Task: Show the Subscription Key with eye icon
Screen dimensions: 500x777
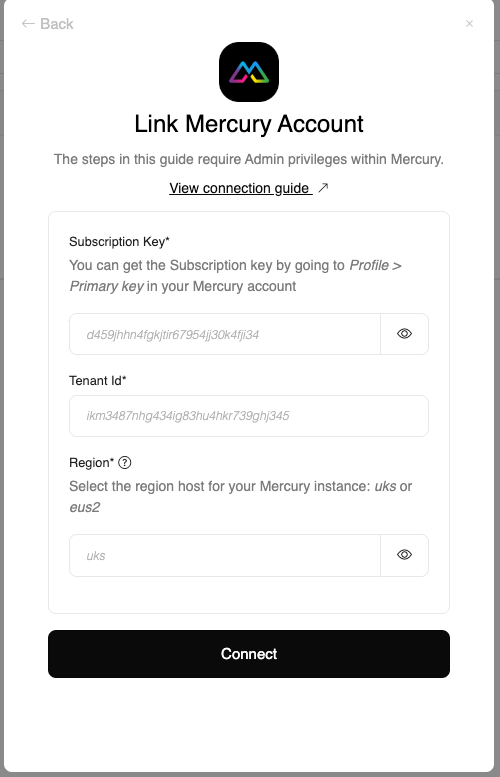Action: [404, 334]
